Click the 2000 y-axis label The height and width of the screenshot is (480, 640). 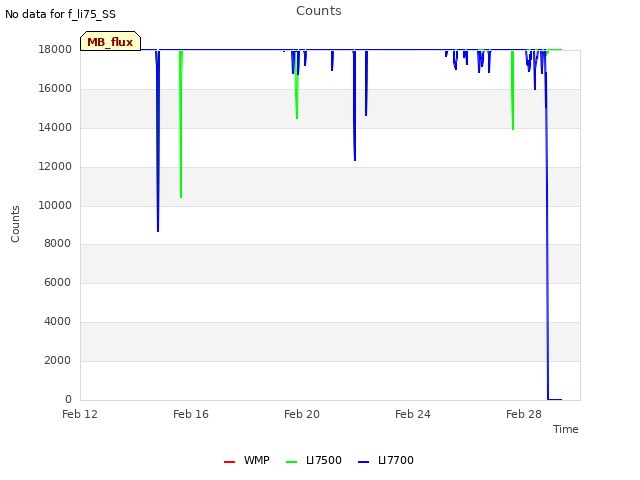point(58,360)
